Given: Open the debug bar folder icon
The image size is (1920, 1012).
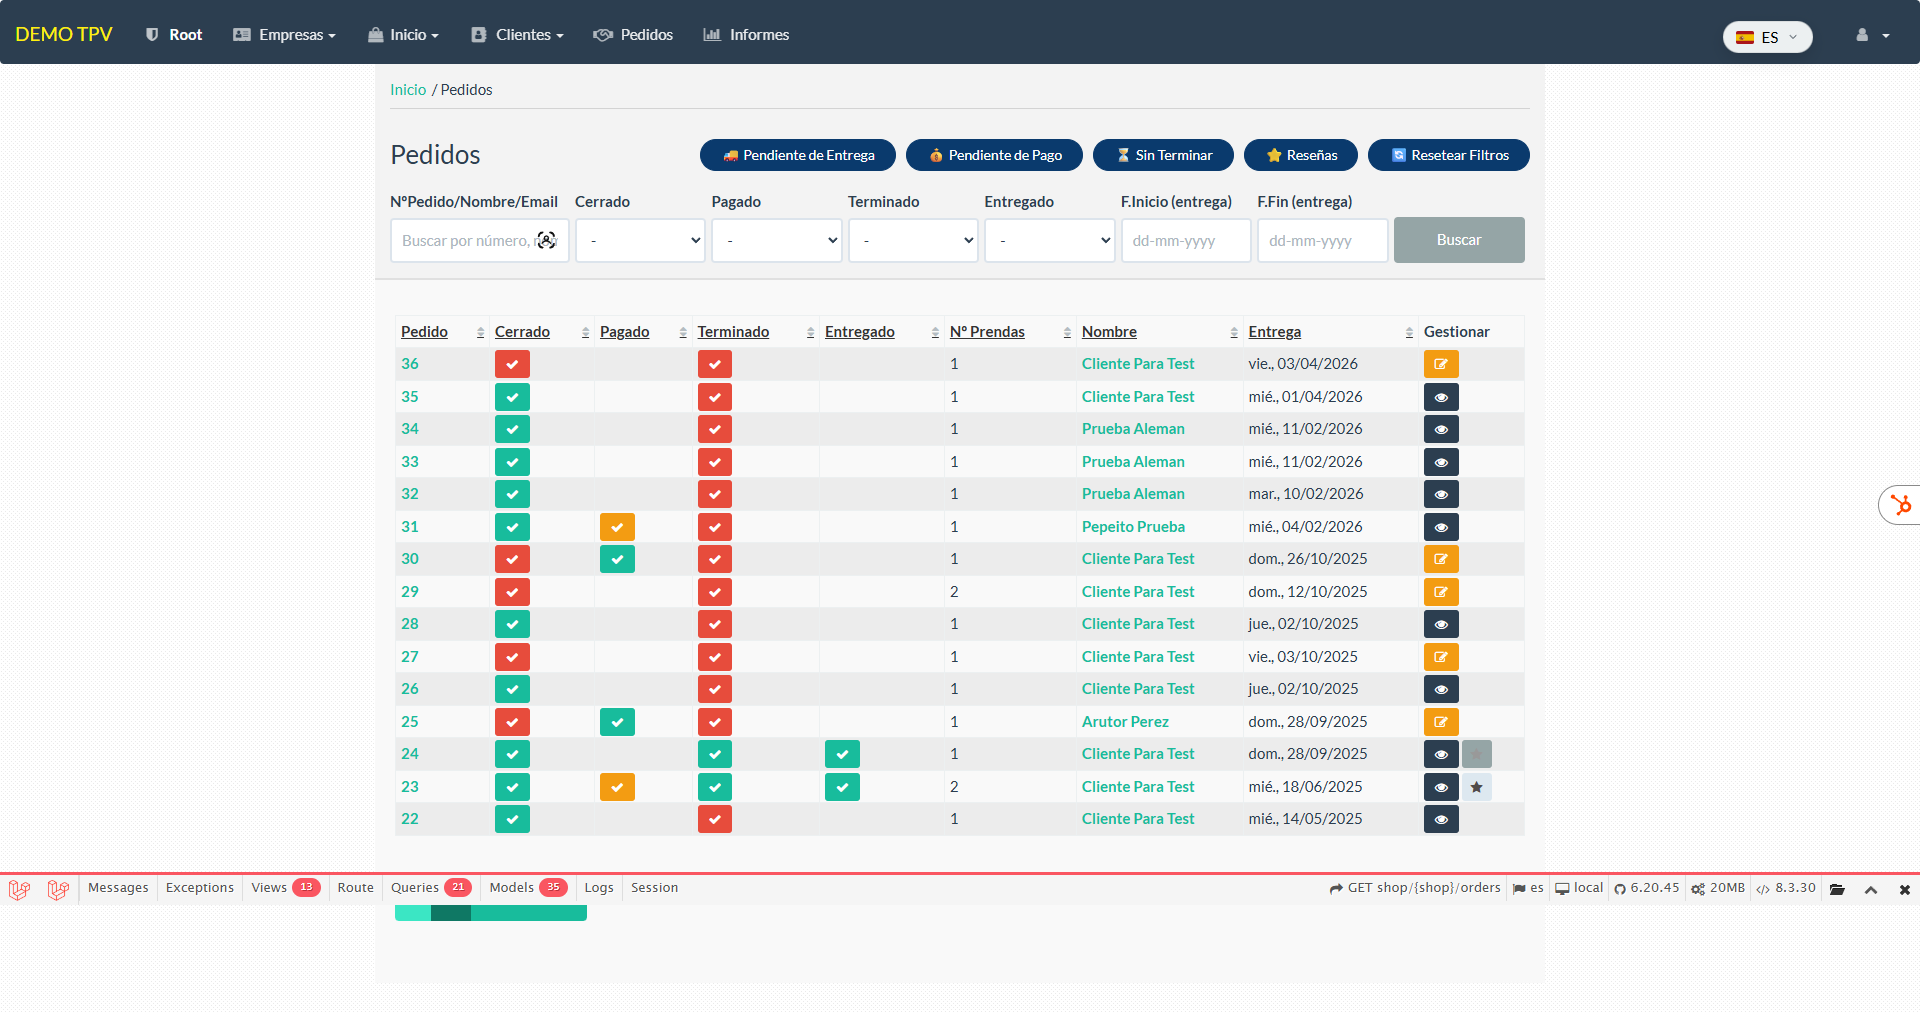Looking at the screenshot, I should (x=1837, y=889).
